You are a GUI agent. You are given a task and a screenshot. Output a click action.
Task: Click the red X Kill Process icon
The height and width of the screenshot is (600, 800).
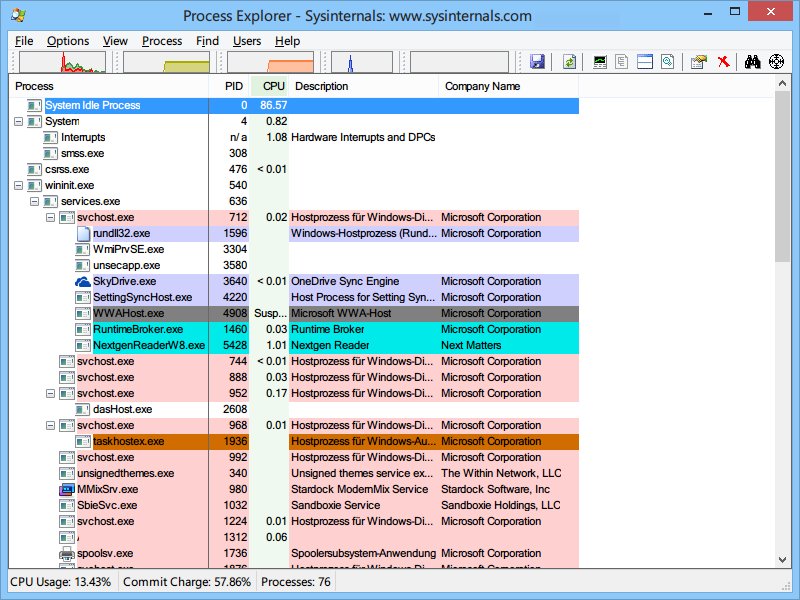pos(723,62)
